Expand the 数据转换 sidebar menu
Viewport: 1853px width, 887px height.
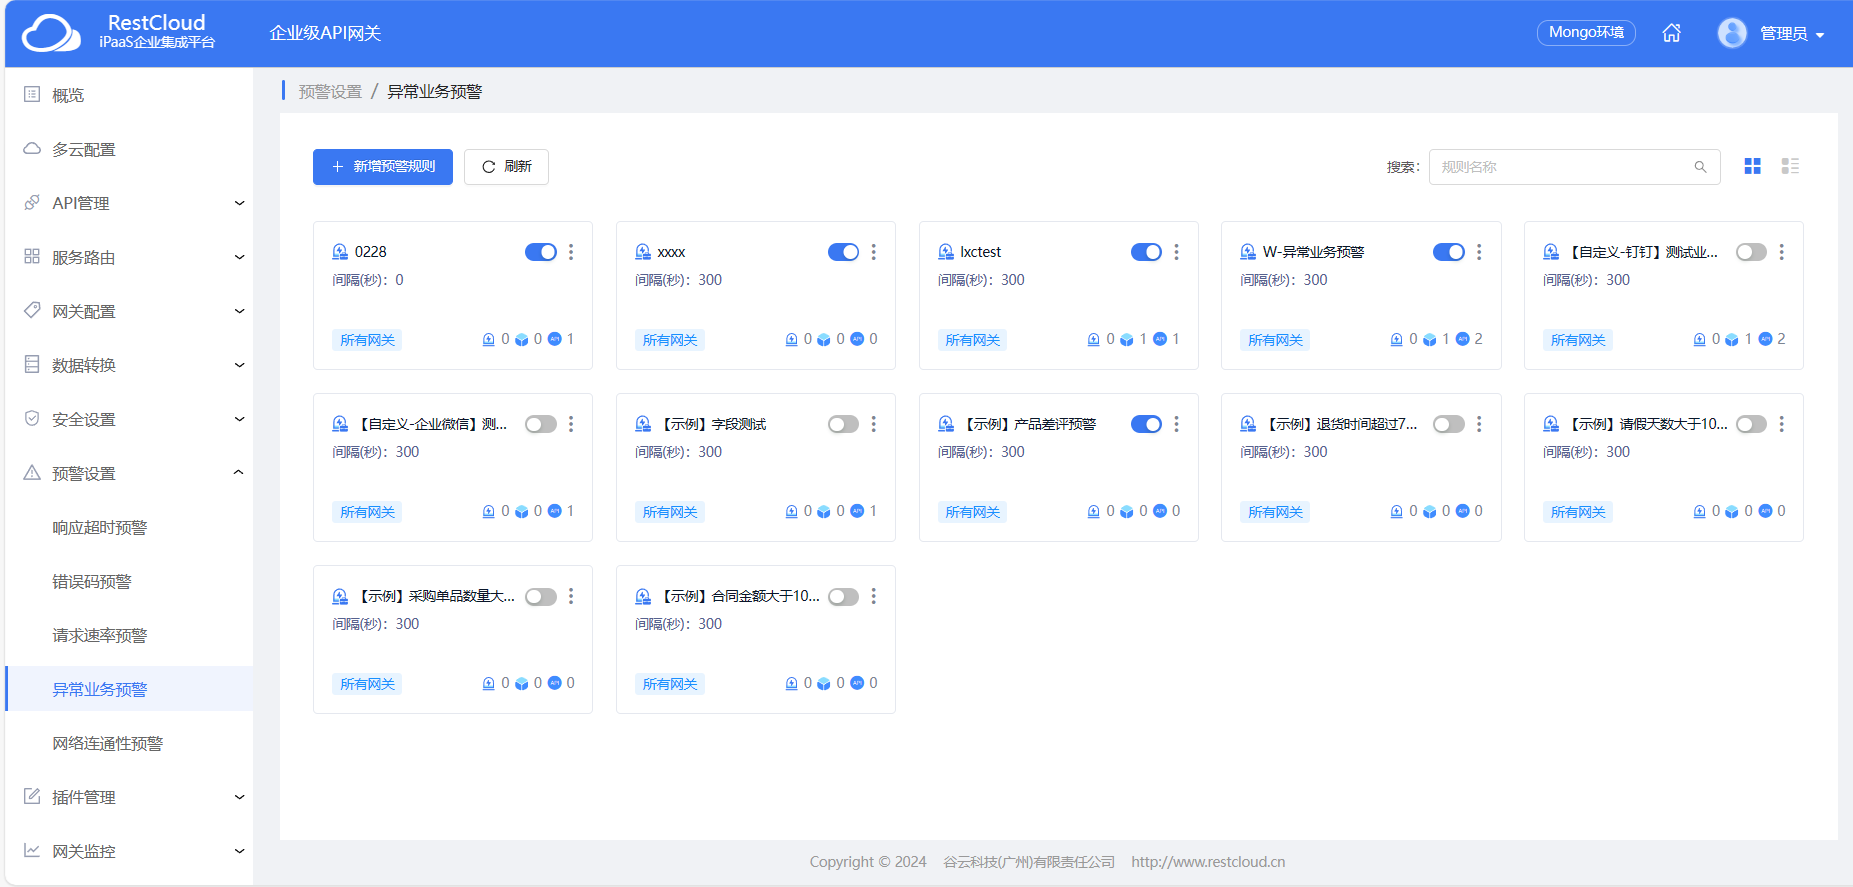pyautogui.click(x=129, y=365)
